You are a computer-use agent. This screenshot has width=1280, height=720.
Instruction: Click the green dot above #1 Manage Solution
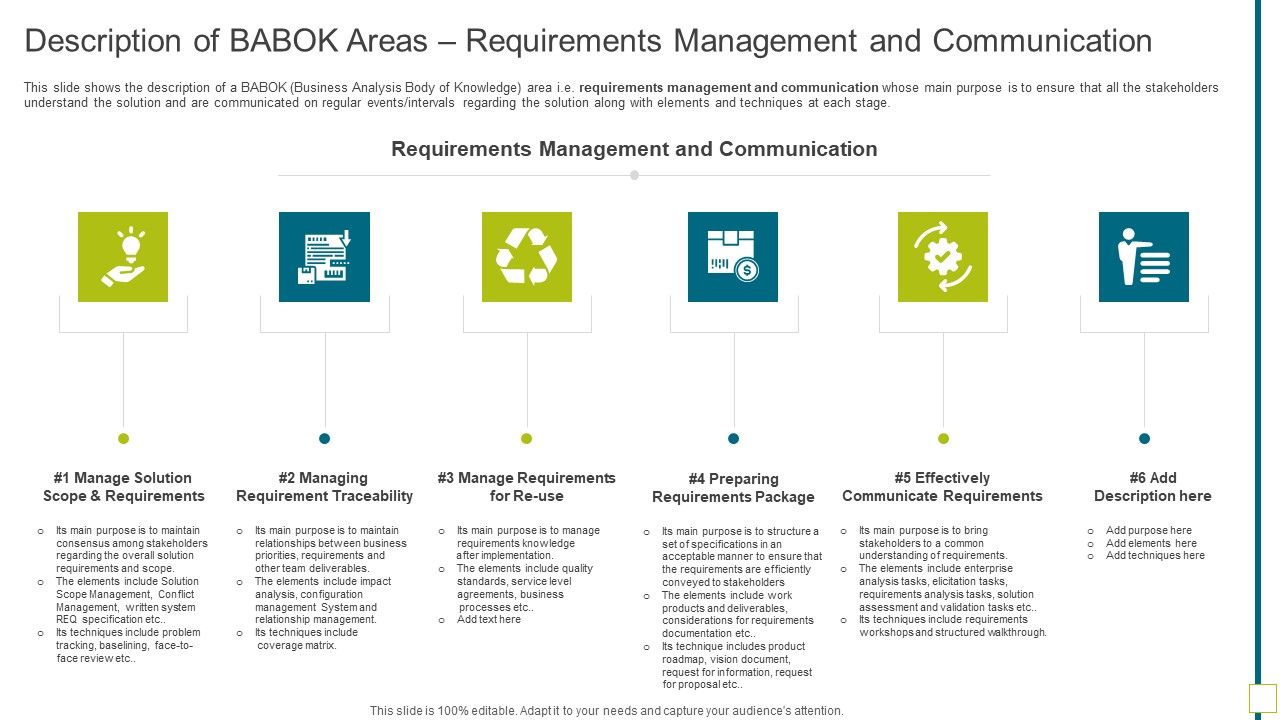124,438
